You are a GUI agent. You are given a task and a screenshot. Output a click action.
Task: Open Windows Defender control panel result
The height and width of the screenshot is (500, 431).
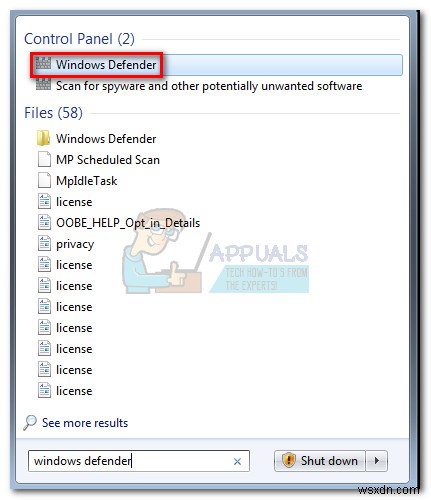[x=216, y=65]
